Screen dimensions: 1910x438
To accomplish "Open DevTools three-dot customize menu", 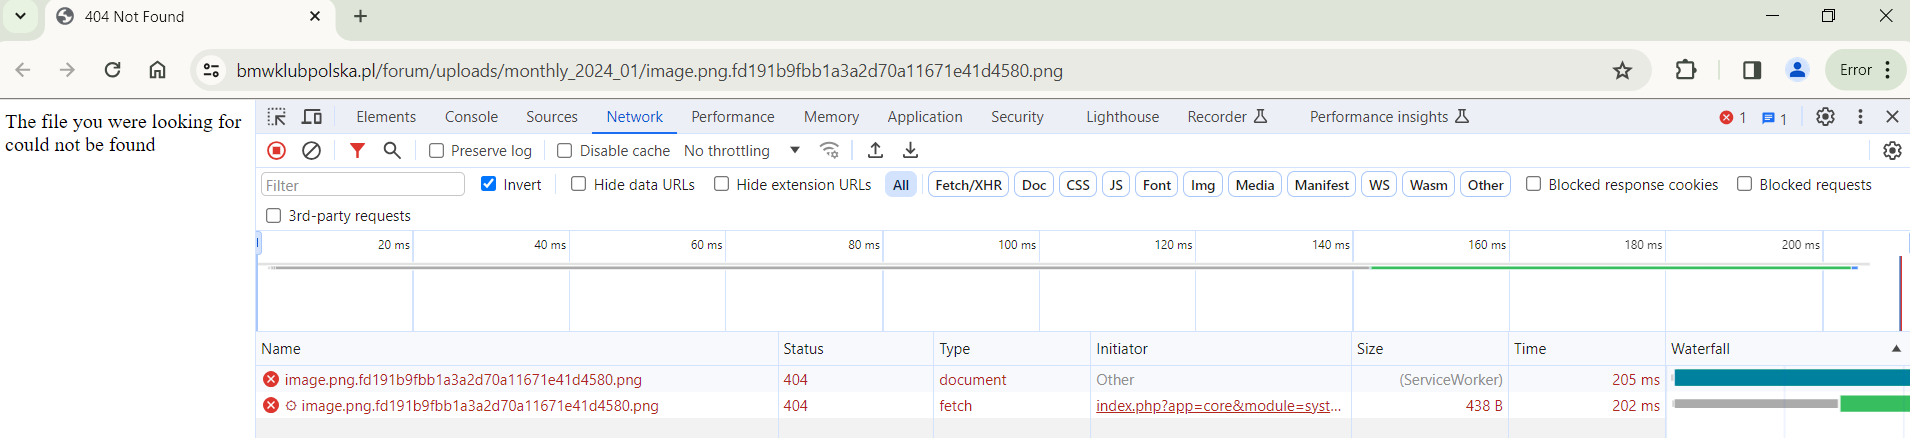I will click(x=1860, y=117).
